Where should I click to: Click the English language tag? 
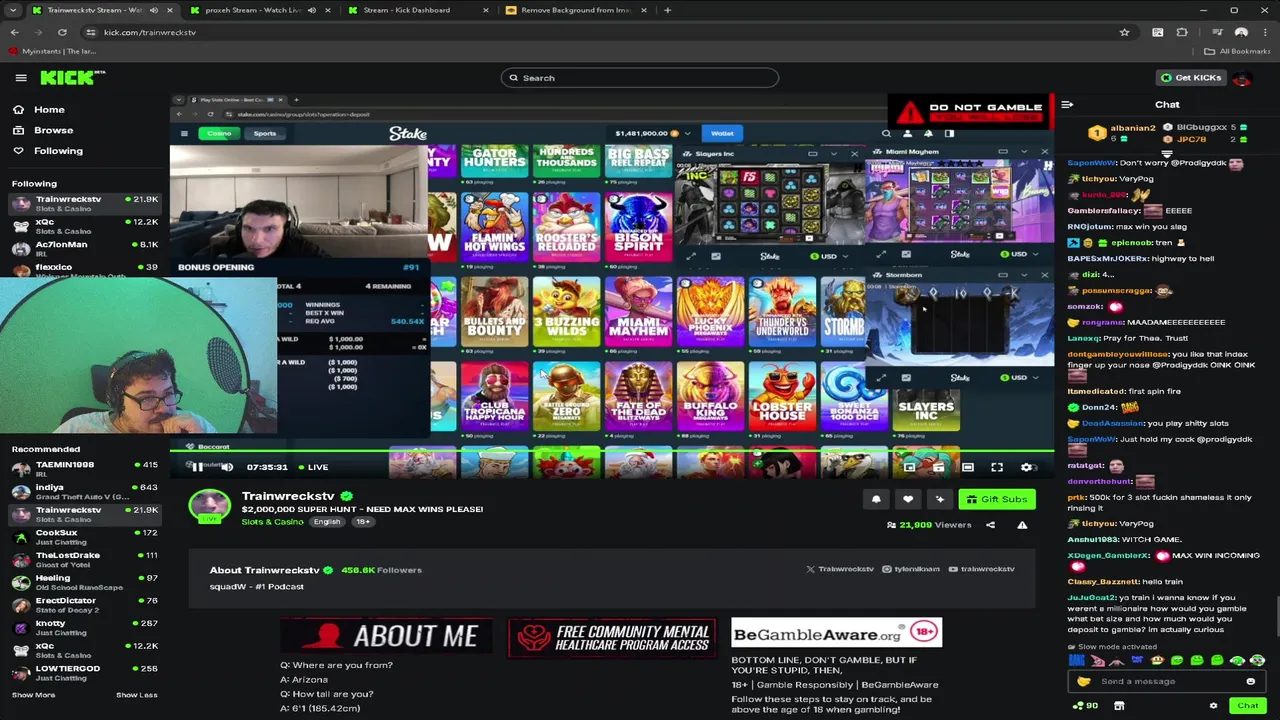[x=327, y=522]
